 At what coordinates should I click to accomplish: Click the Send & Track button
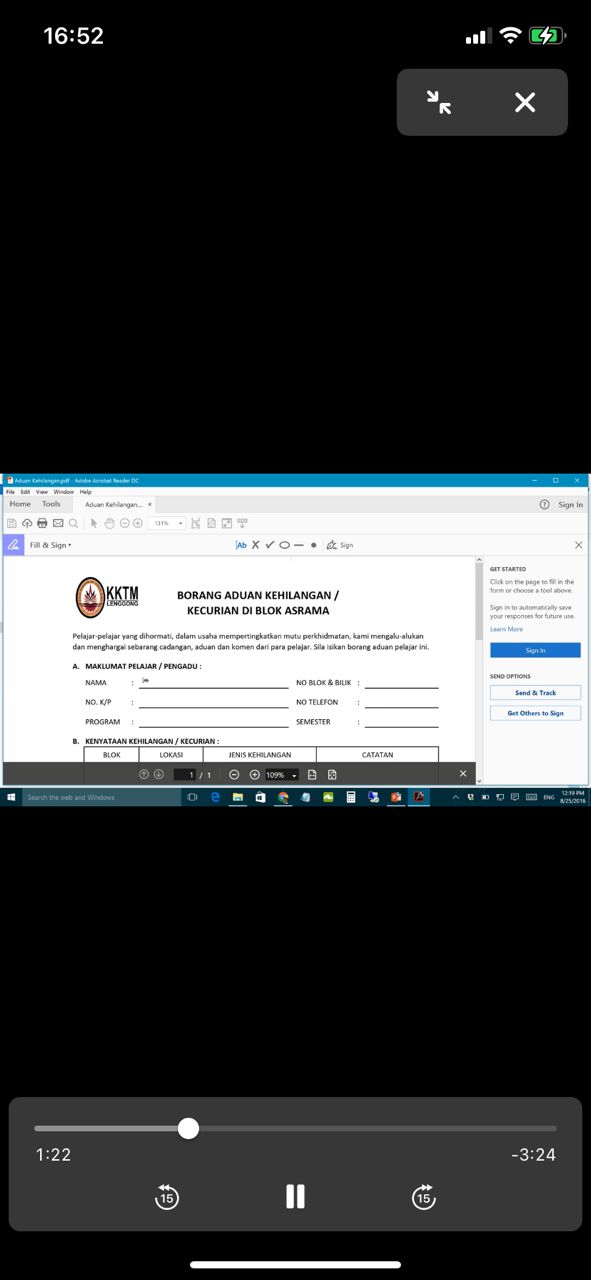(x=535, y=692)
